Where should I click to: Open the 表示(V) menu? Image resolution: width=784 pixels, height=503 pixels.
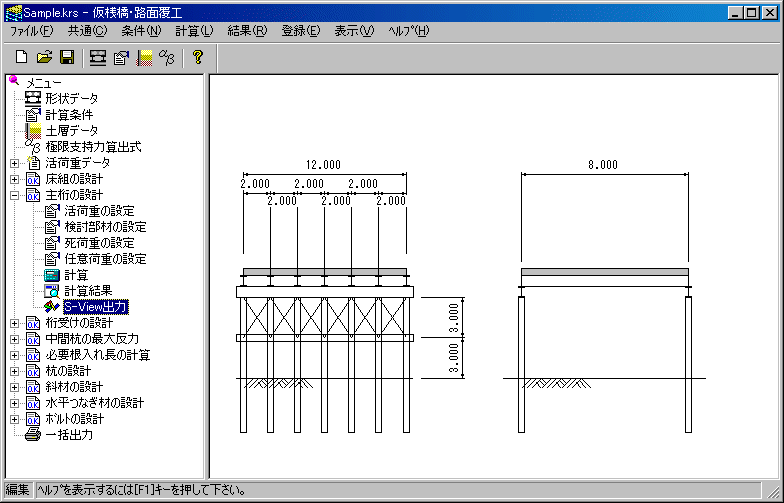(x=354, y=31)
